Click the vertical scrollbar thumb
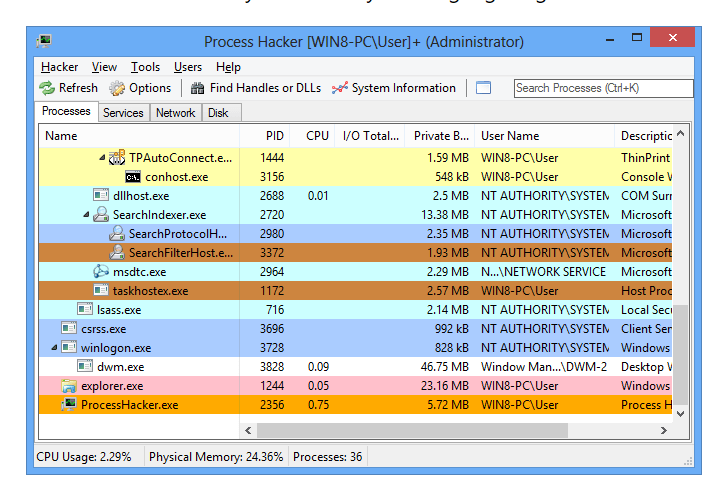 click(x=680, y=354)
